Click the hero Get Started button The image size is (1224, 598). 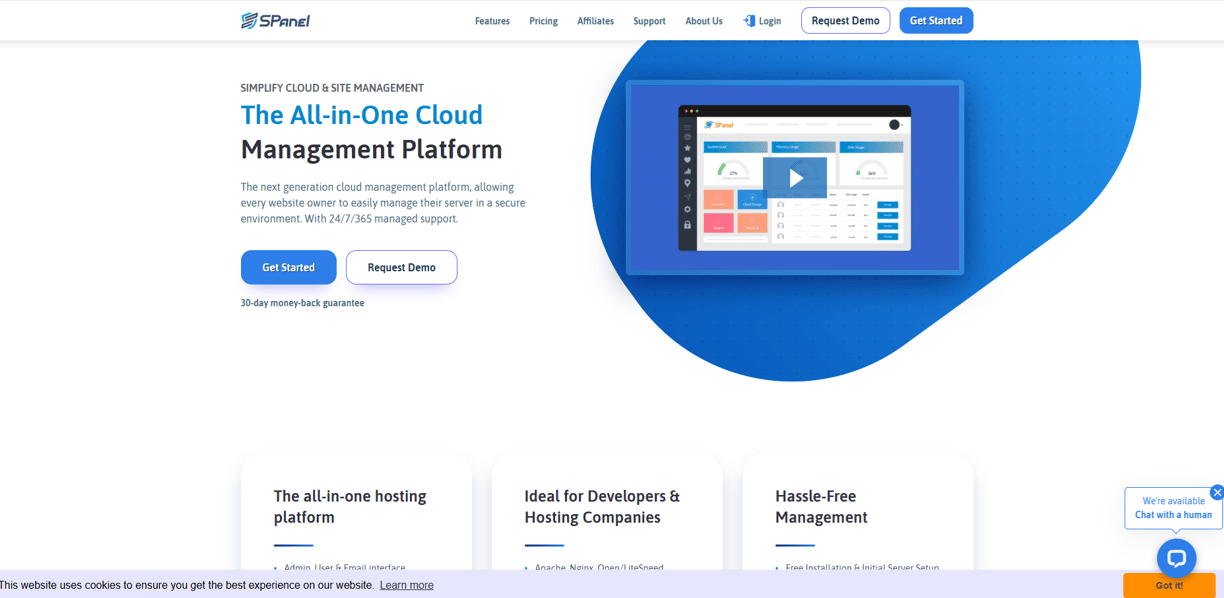(x=288, y=267)
